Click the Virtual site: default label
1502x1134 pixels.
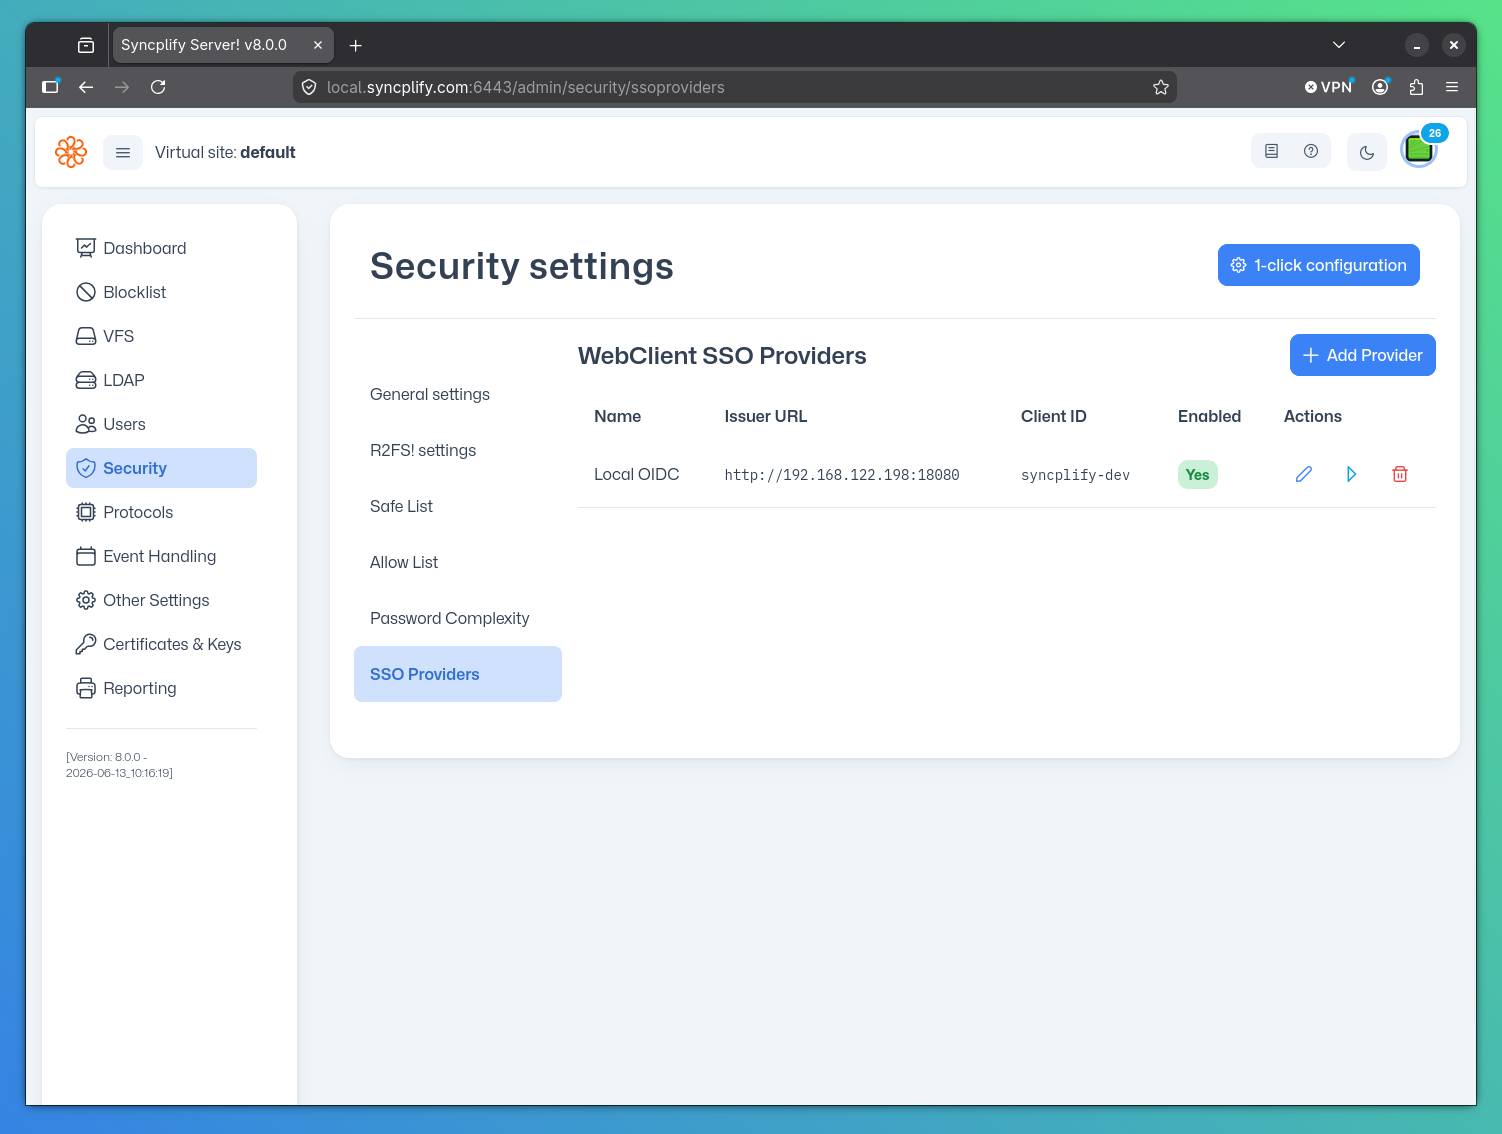coord(225,152)
